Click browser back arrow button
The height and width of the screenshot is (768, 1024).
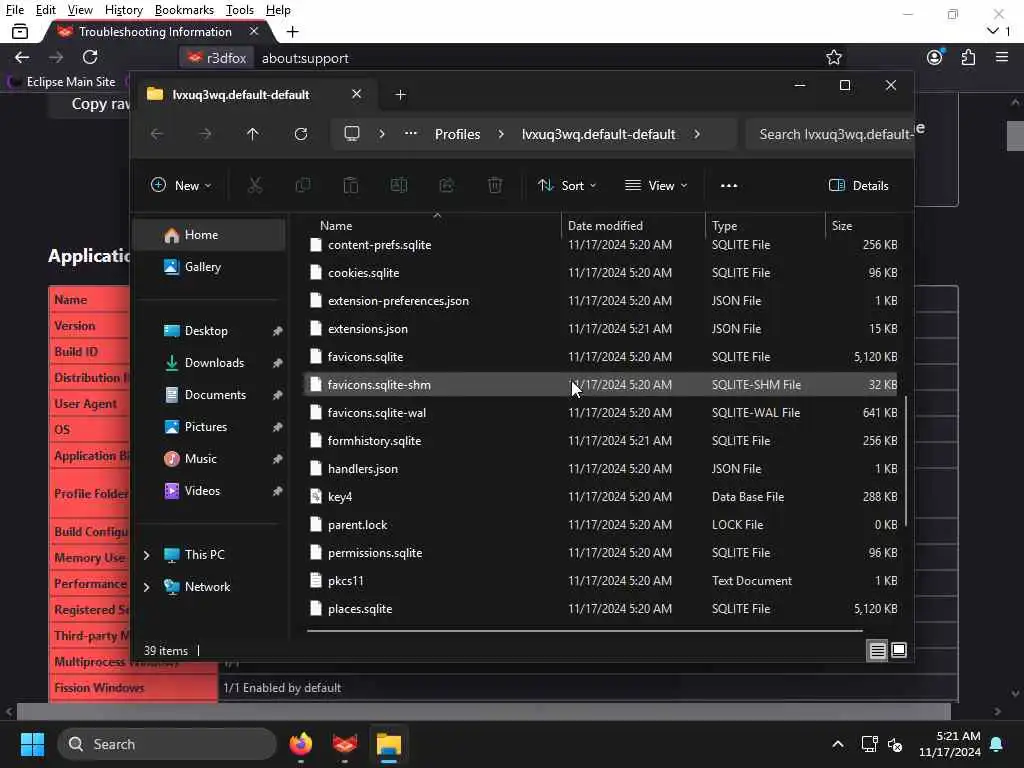(22, 57)
